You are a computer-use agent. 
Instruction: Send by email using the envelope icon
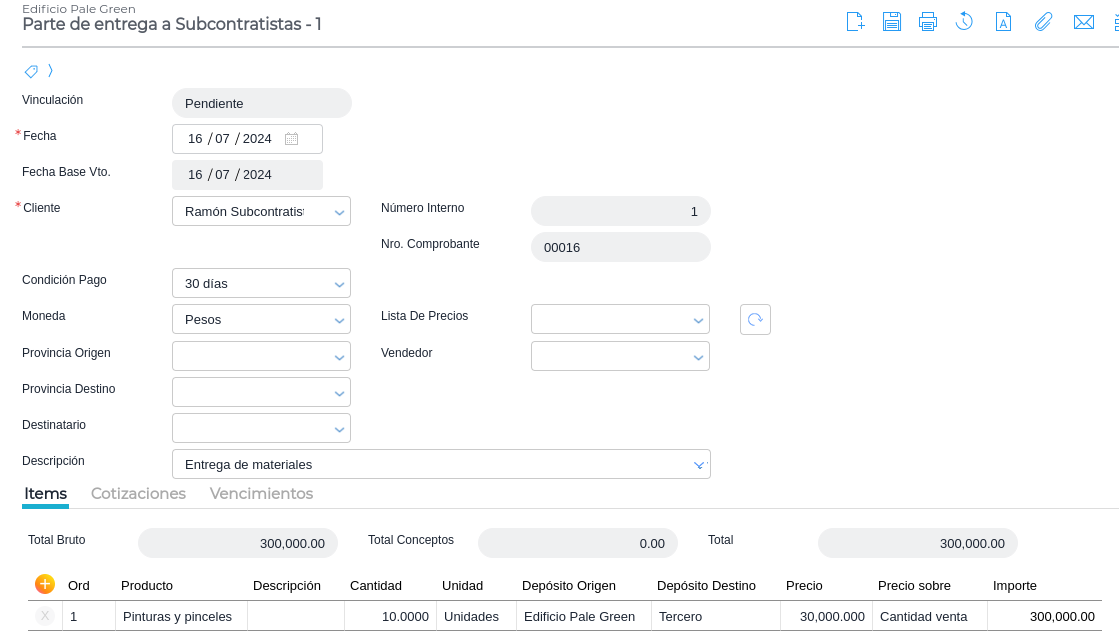1083,22
